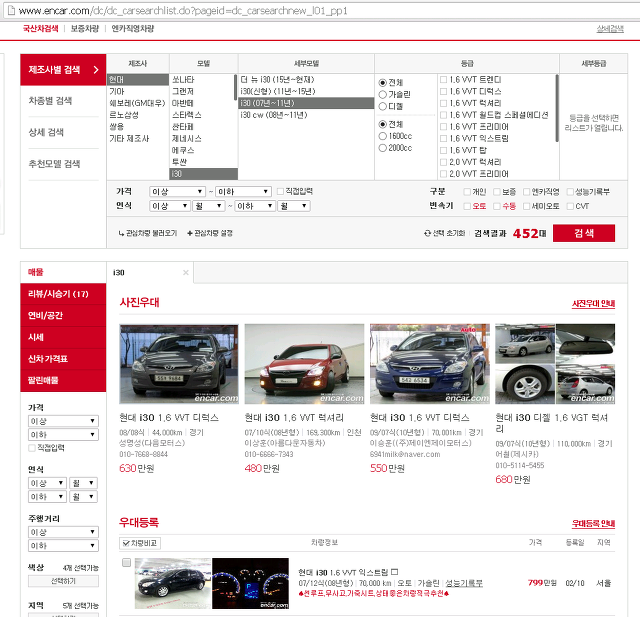Select 디젤 fuel radio button
This screenshot has height=617, width=640.
[382, 107]
